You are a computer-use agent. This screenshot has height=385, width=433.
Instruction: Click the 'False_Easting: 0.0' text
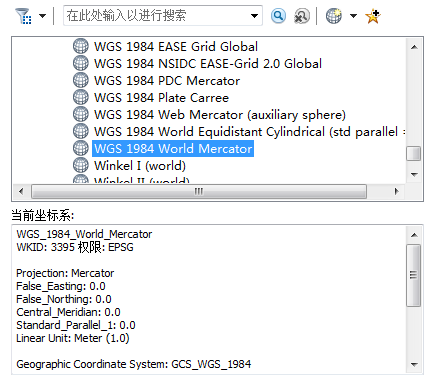tap(61, 286)
